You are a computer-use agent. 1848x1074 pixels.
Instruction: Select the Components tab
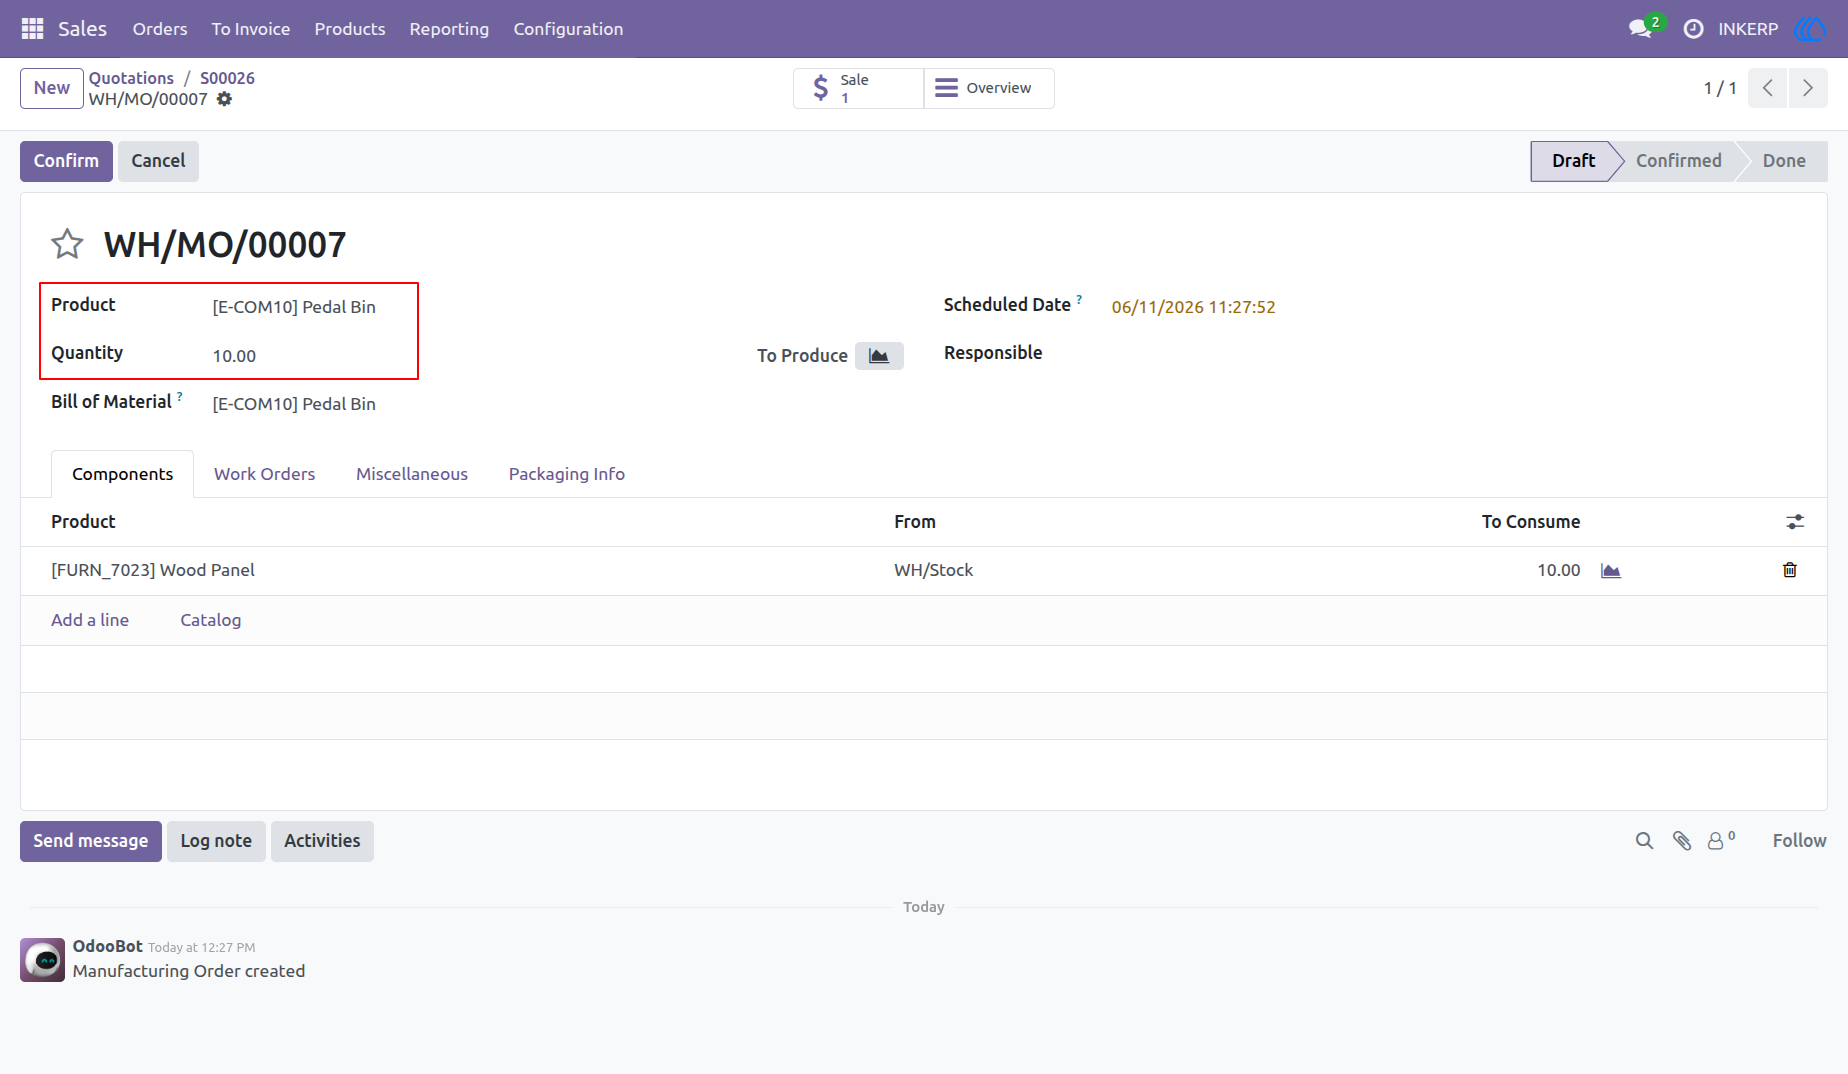coord(122,474)
